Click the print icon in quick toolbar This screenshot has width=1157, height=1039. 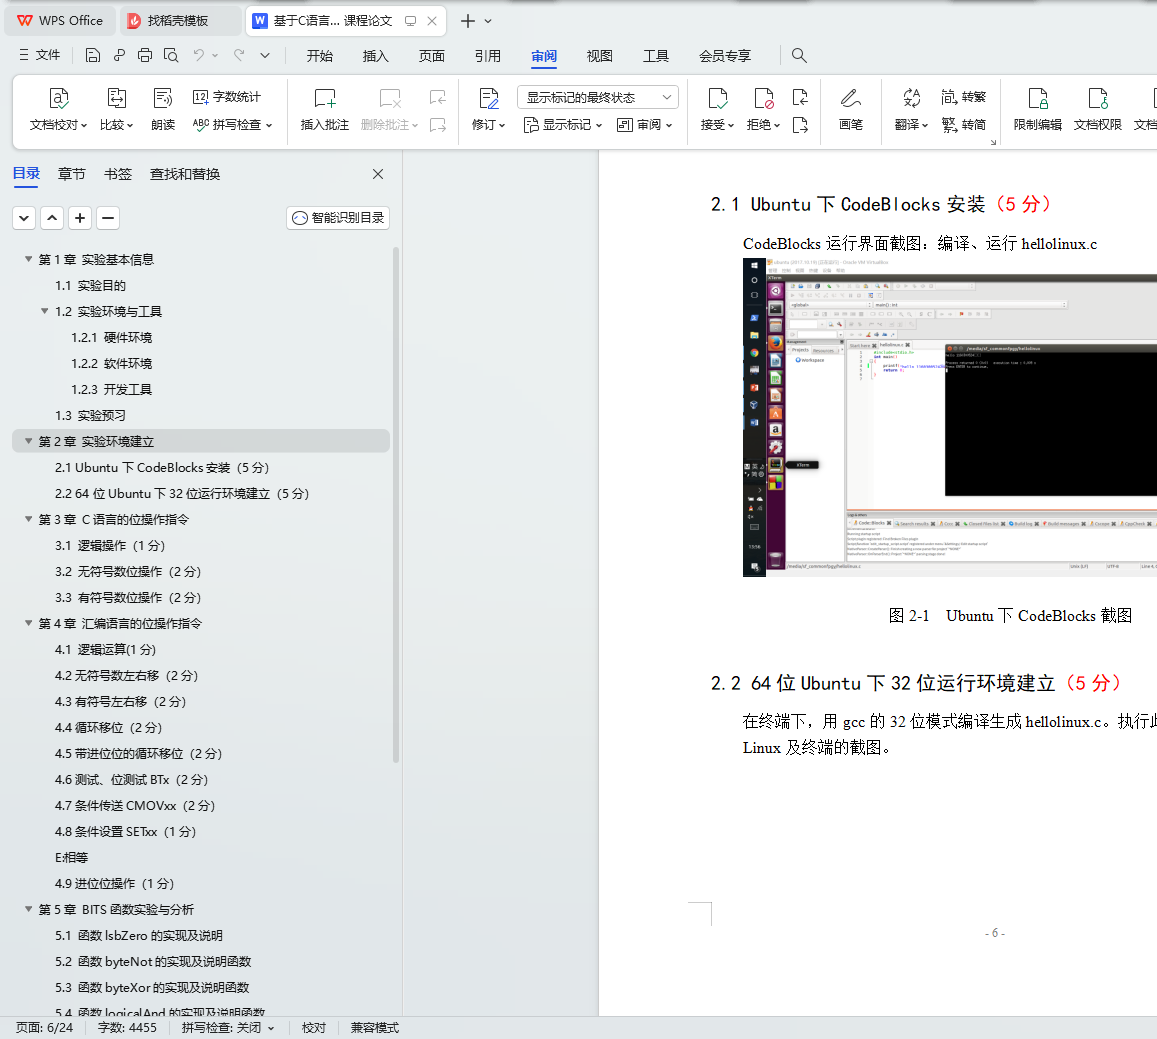pyautogui.click(x=145, y=55)
